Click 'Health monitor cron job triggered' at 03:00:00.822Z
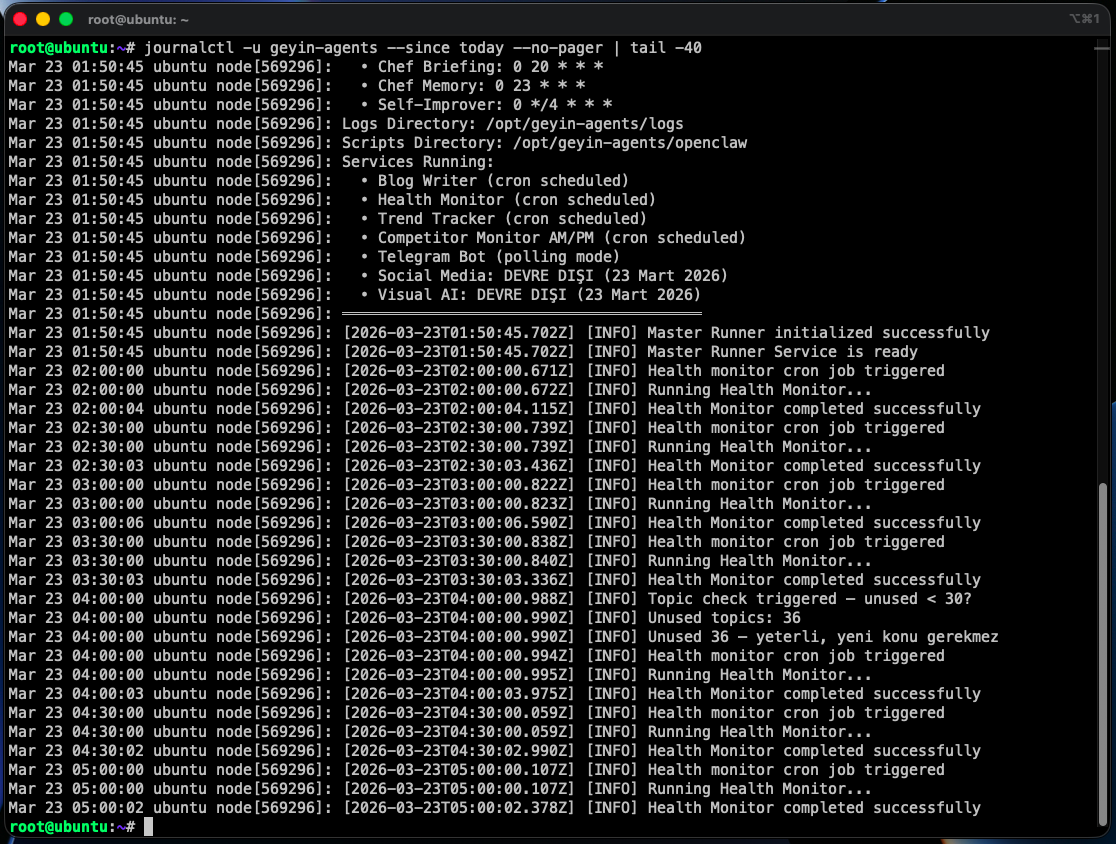This screenshot has height=844, width=1116. 796,485
